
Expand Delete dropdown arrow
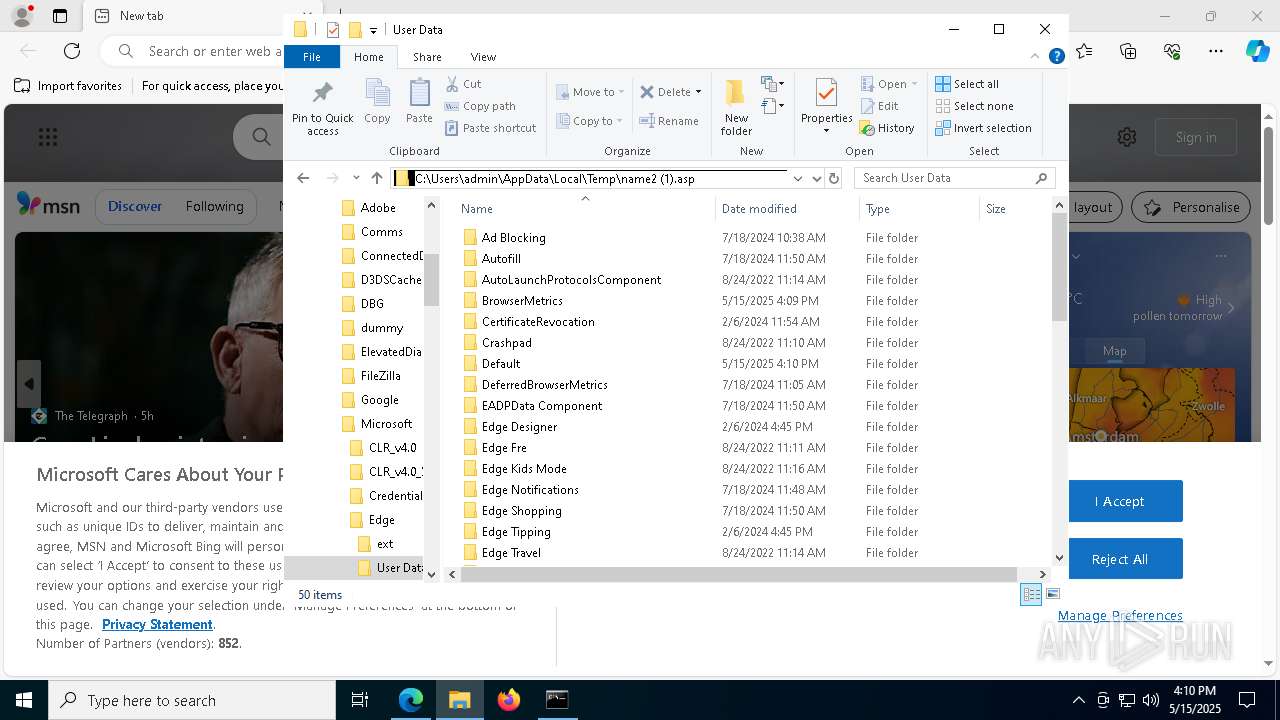(698, 92)
